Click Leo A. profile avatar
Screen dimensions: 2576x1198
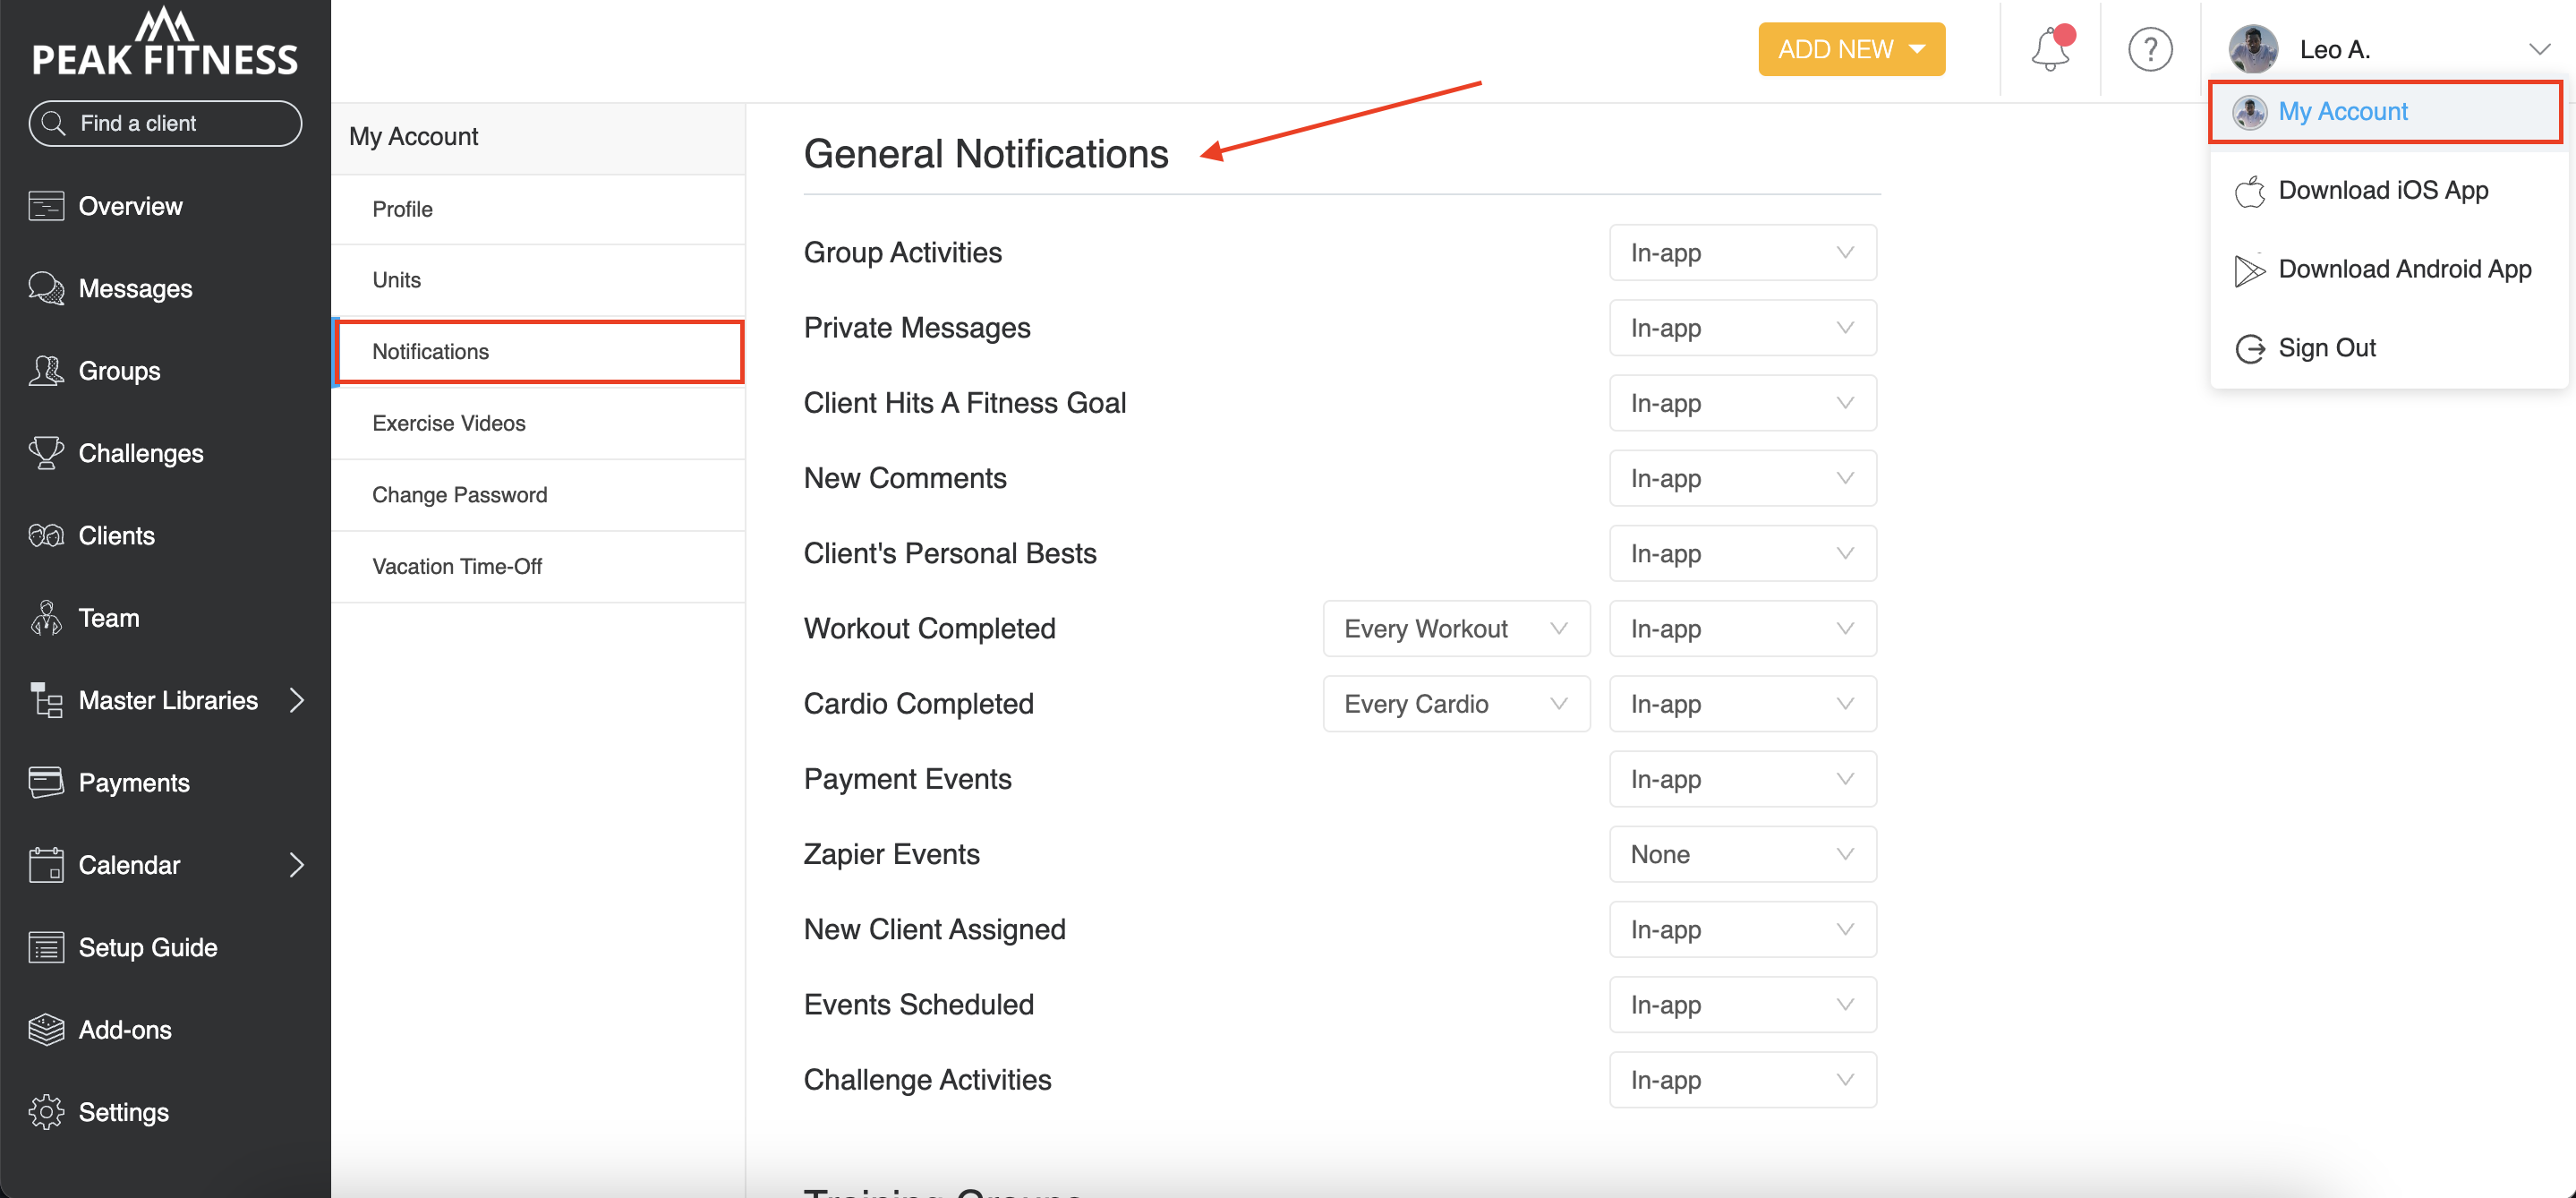tap(2253, 49)
